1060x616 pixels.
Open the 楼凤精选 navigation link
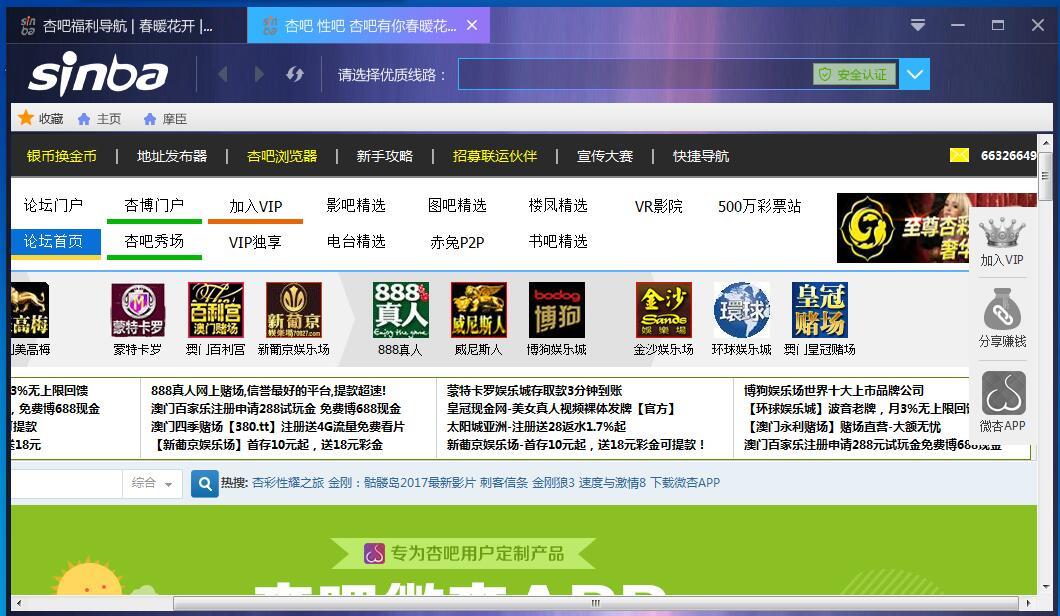[558, 205]
